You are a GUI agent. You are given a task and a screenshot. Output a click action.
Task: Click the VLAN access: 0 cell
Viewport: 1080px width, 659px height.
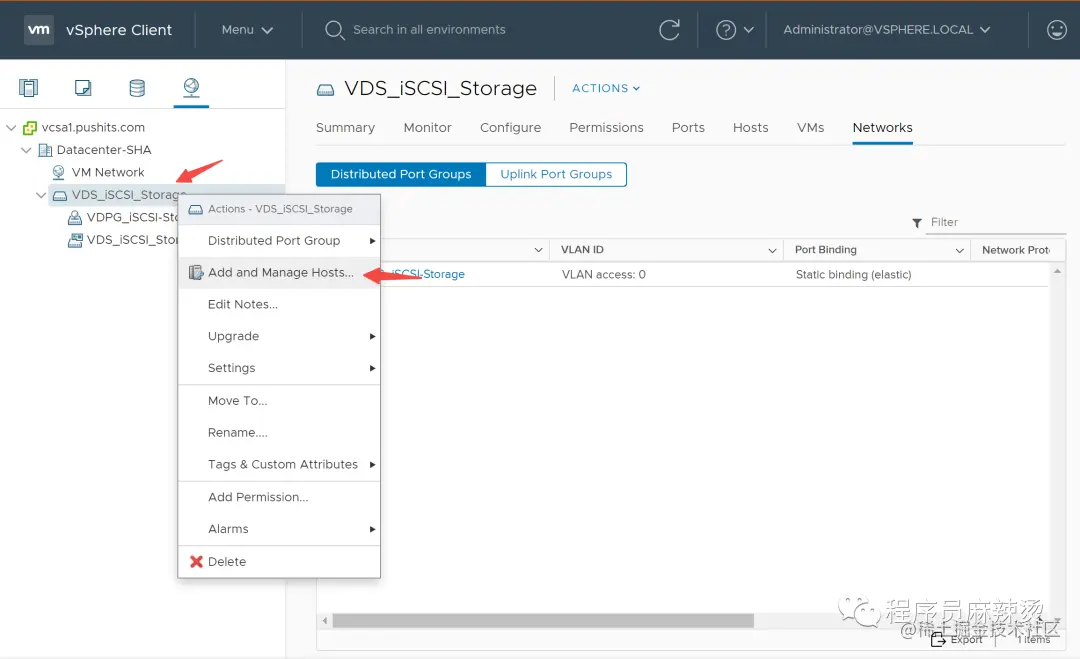click(x=603, y=275)
